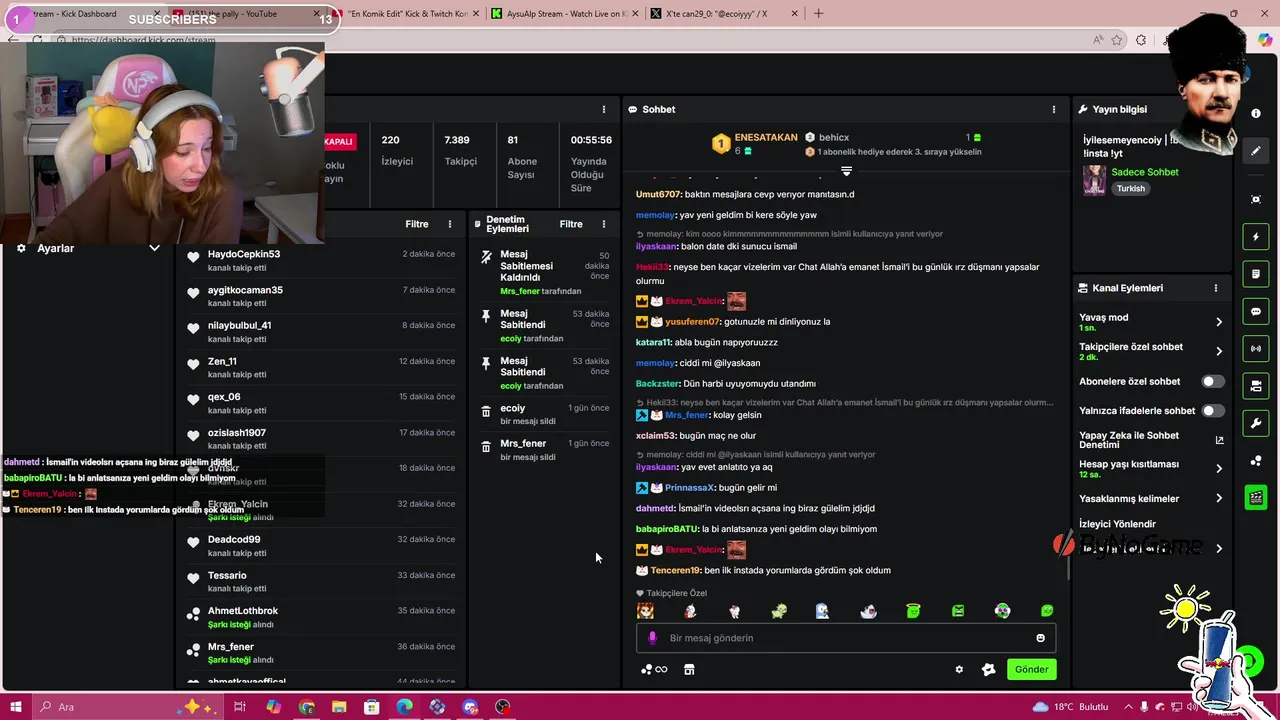
Task: Toggle the broadcast signal panel icon
Action: coord(1256,349)
